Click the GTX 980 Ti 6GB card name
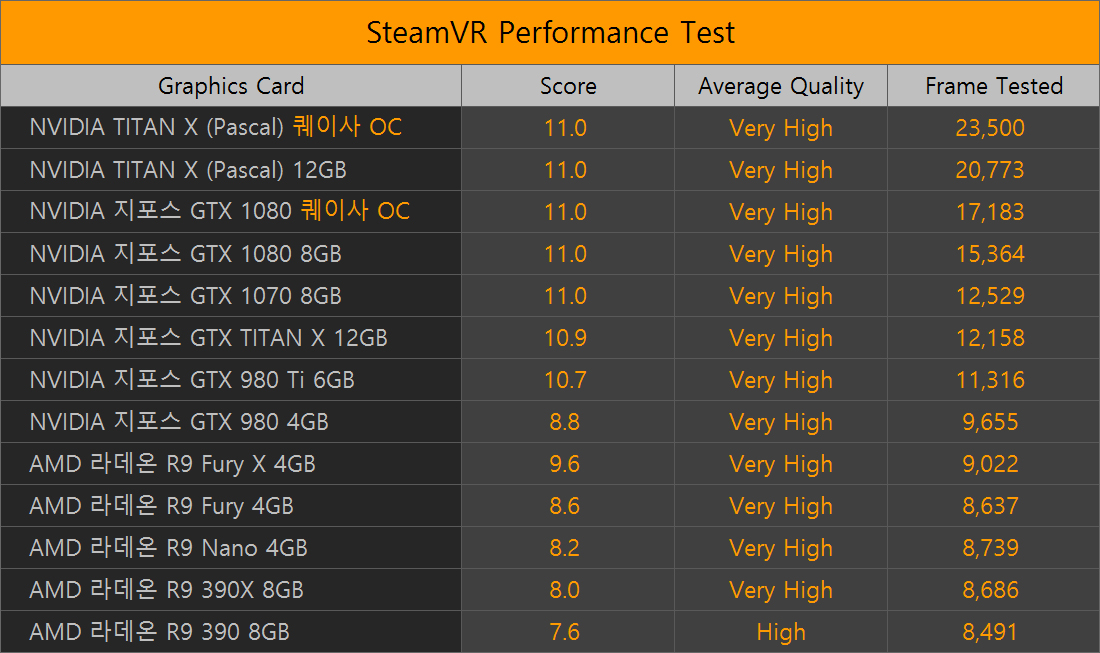The width and height of the screenshot is (1100, 653). coord(192,379)
